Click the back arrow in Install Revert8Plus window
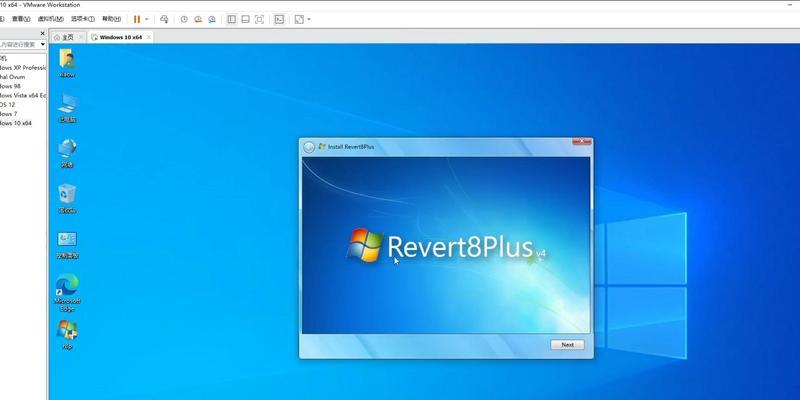This screenshot has height=400, width=800. tap(309, 147)
